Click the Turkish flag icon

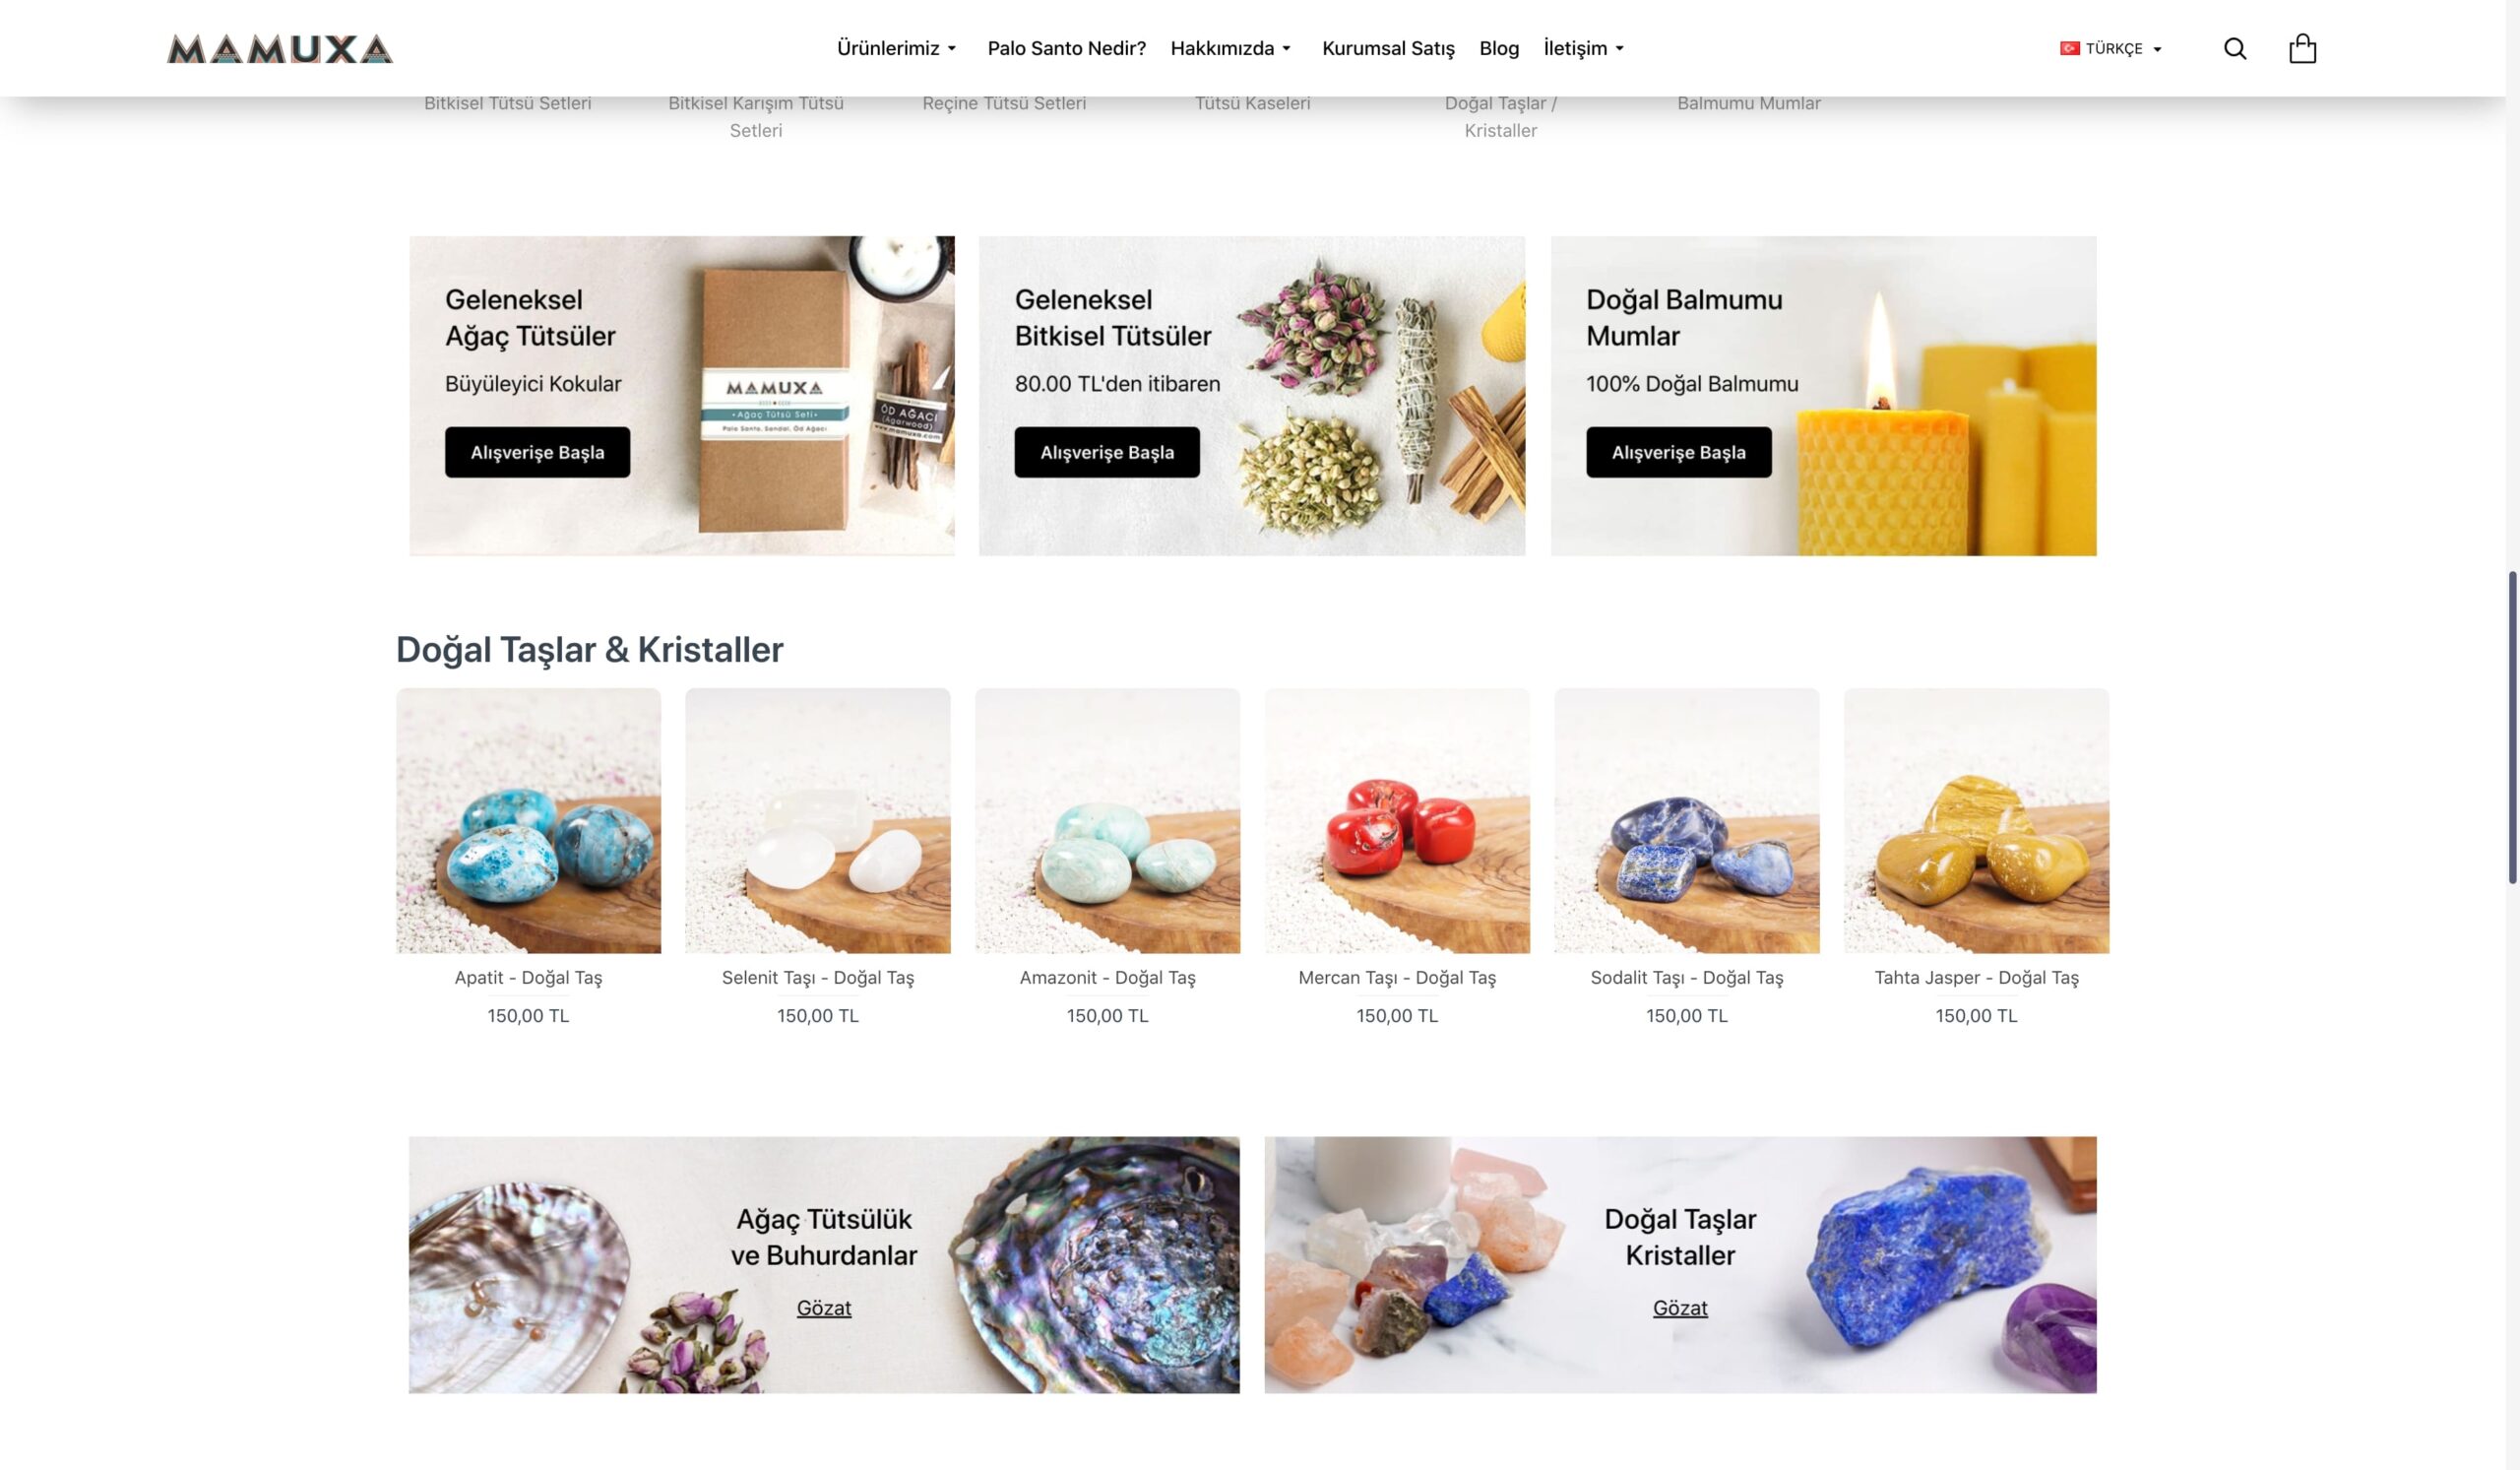click(x=2069, y=48)
